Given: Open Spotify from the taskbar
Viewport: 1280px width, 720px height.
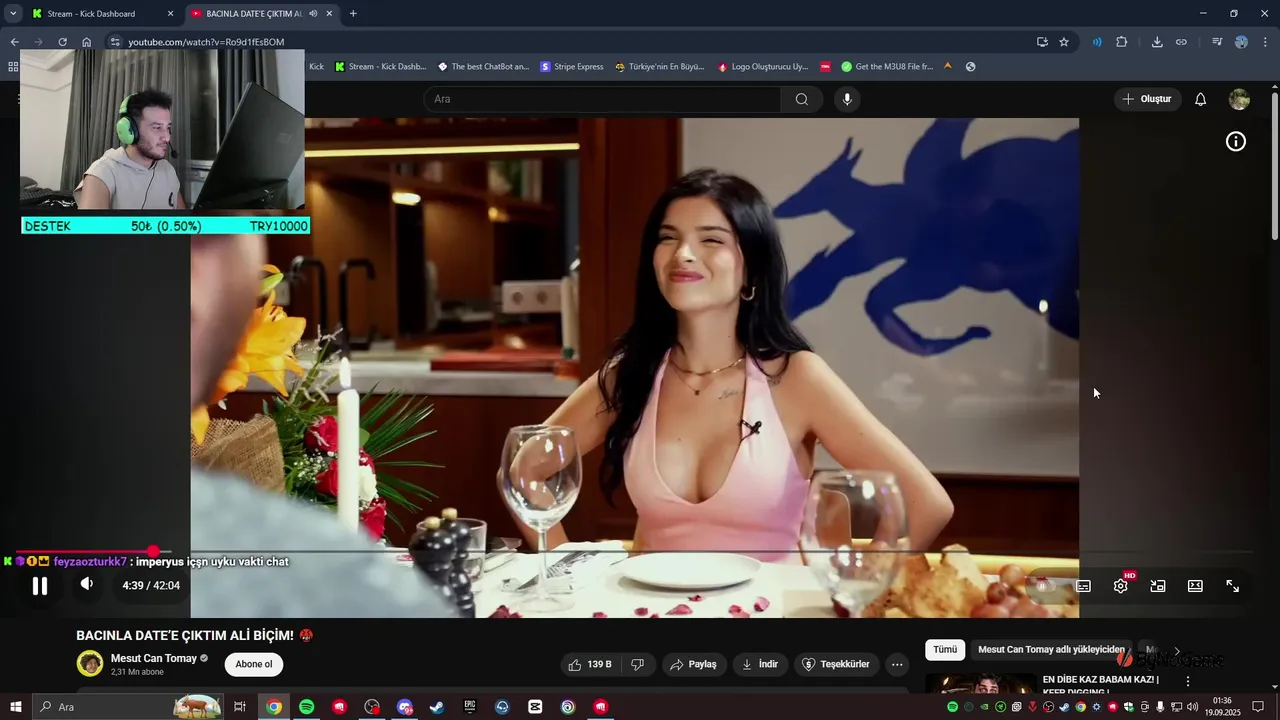Looking at the screenshot, I should click(306, 707).
